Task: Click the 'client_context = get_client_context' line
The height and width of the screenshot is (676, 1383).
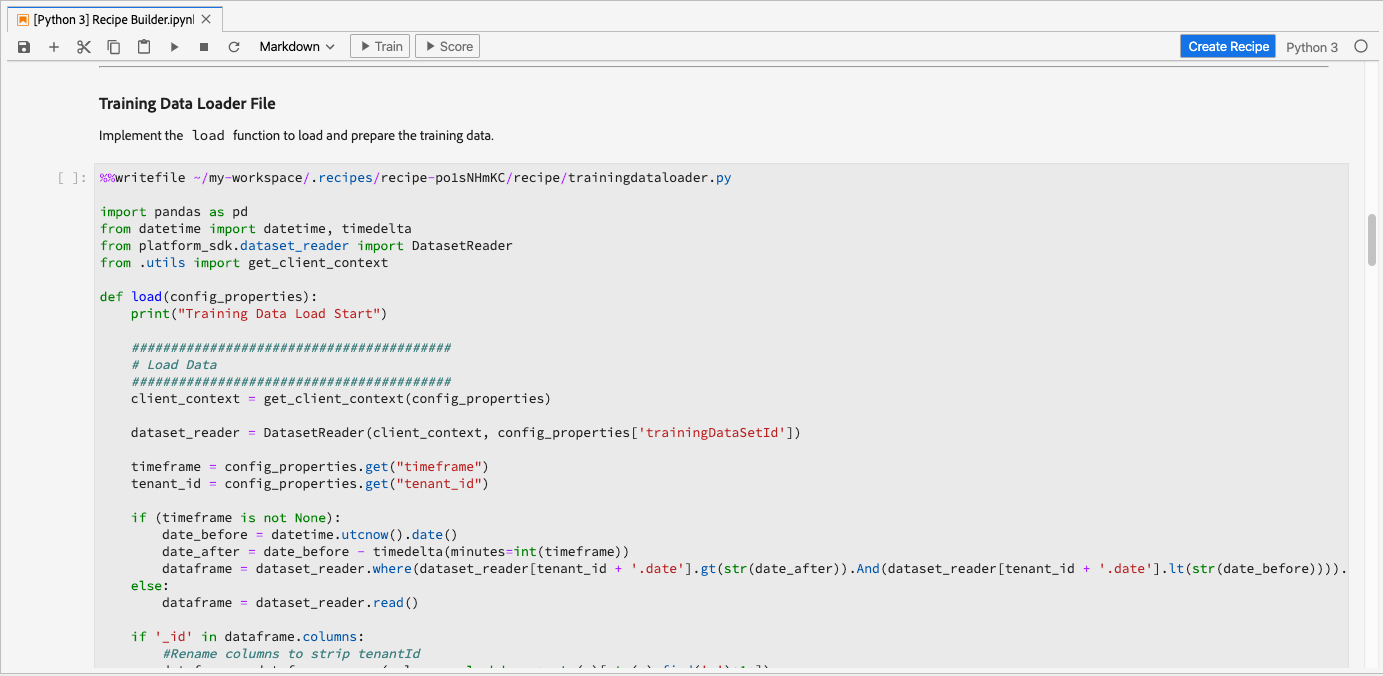Action: [x=341, y=399]
